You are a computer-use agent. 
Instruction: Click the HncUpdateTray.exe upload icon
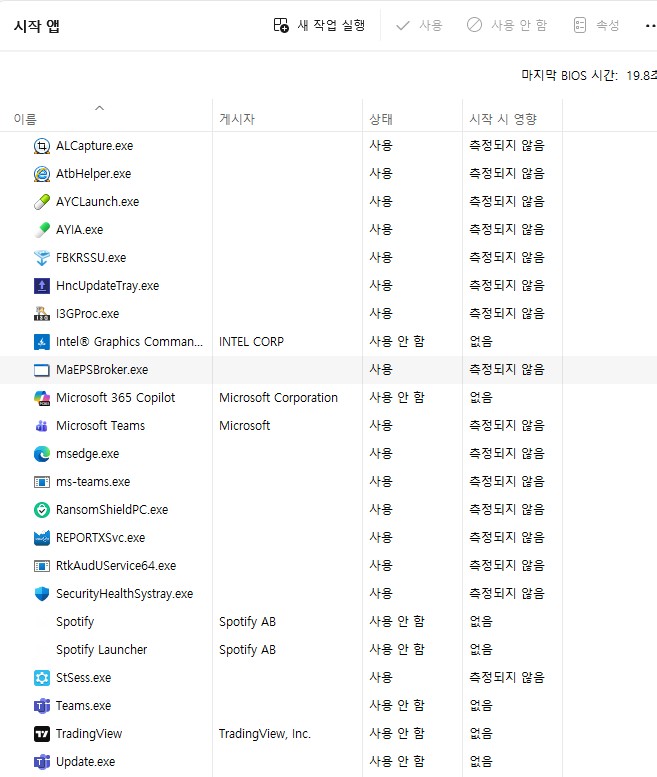click(42, 286)
